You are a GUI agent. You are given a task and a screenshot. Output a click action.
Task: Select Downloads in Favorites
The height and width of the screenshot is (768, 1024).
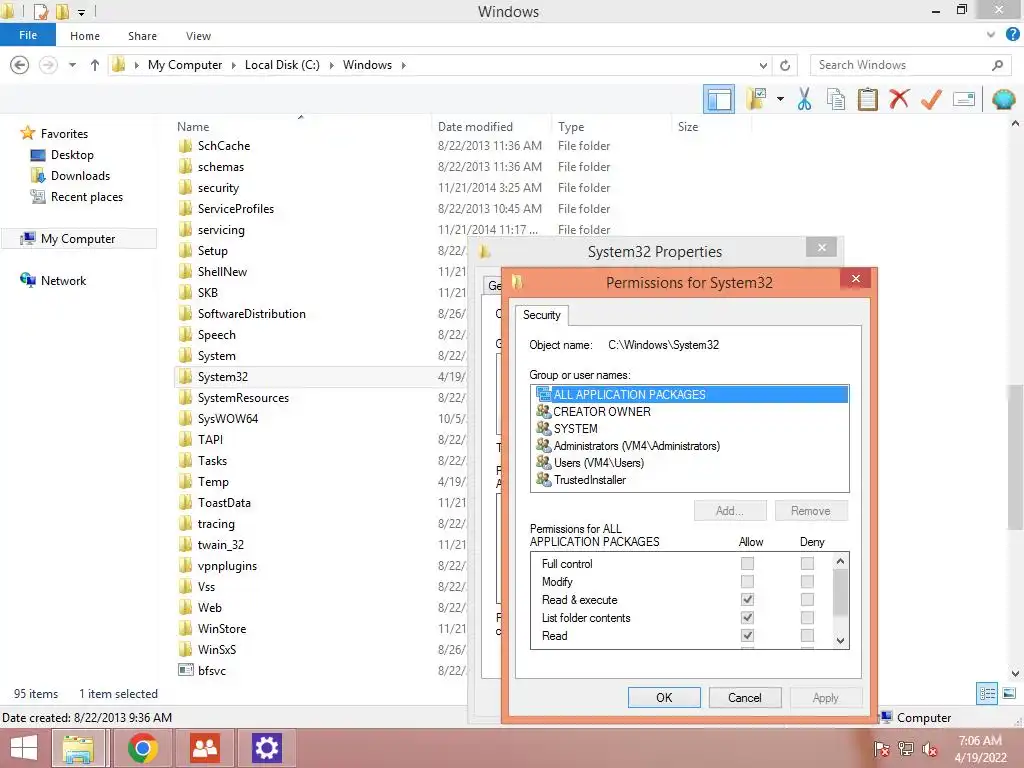coord(80,176)
